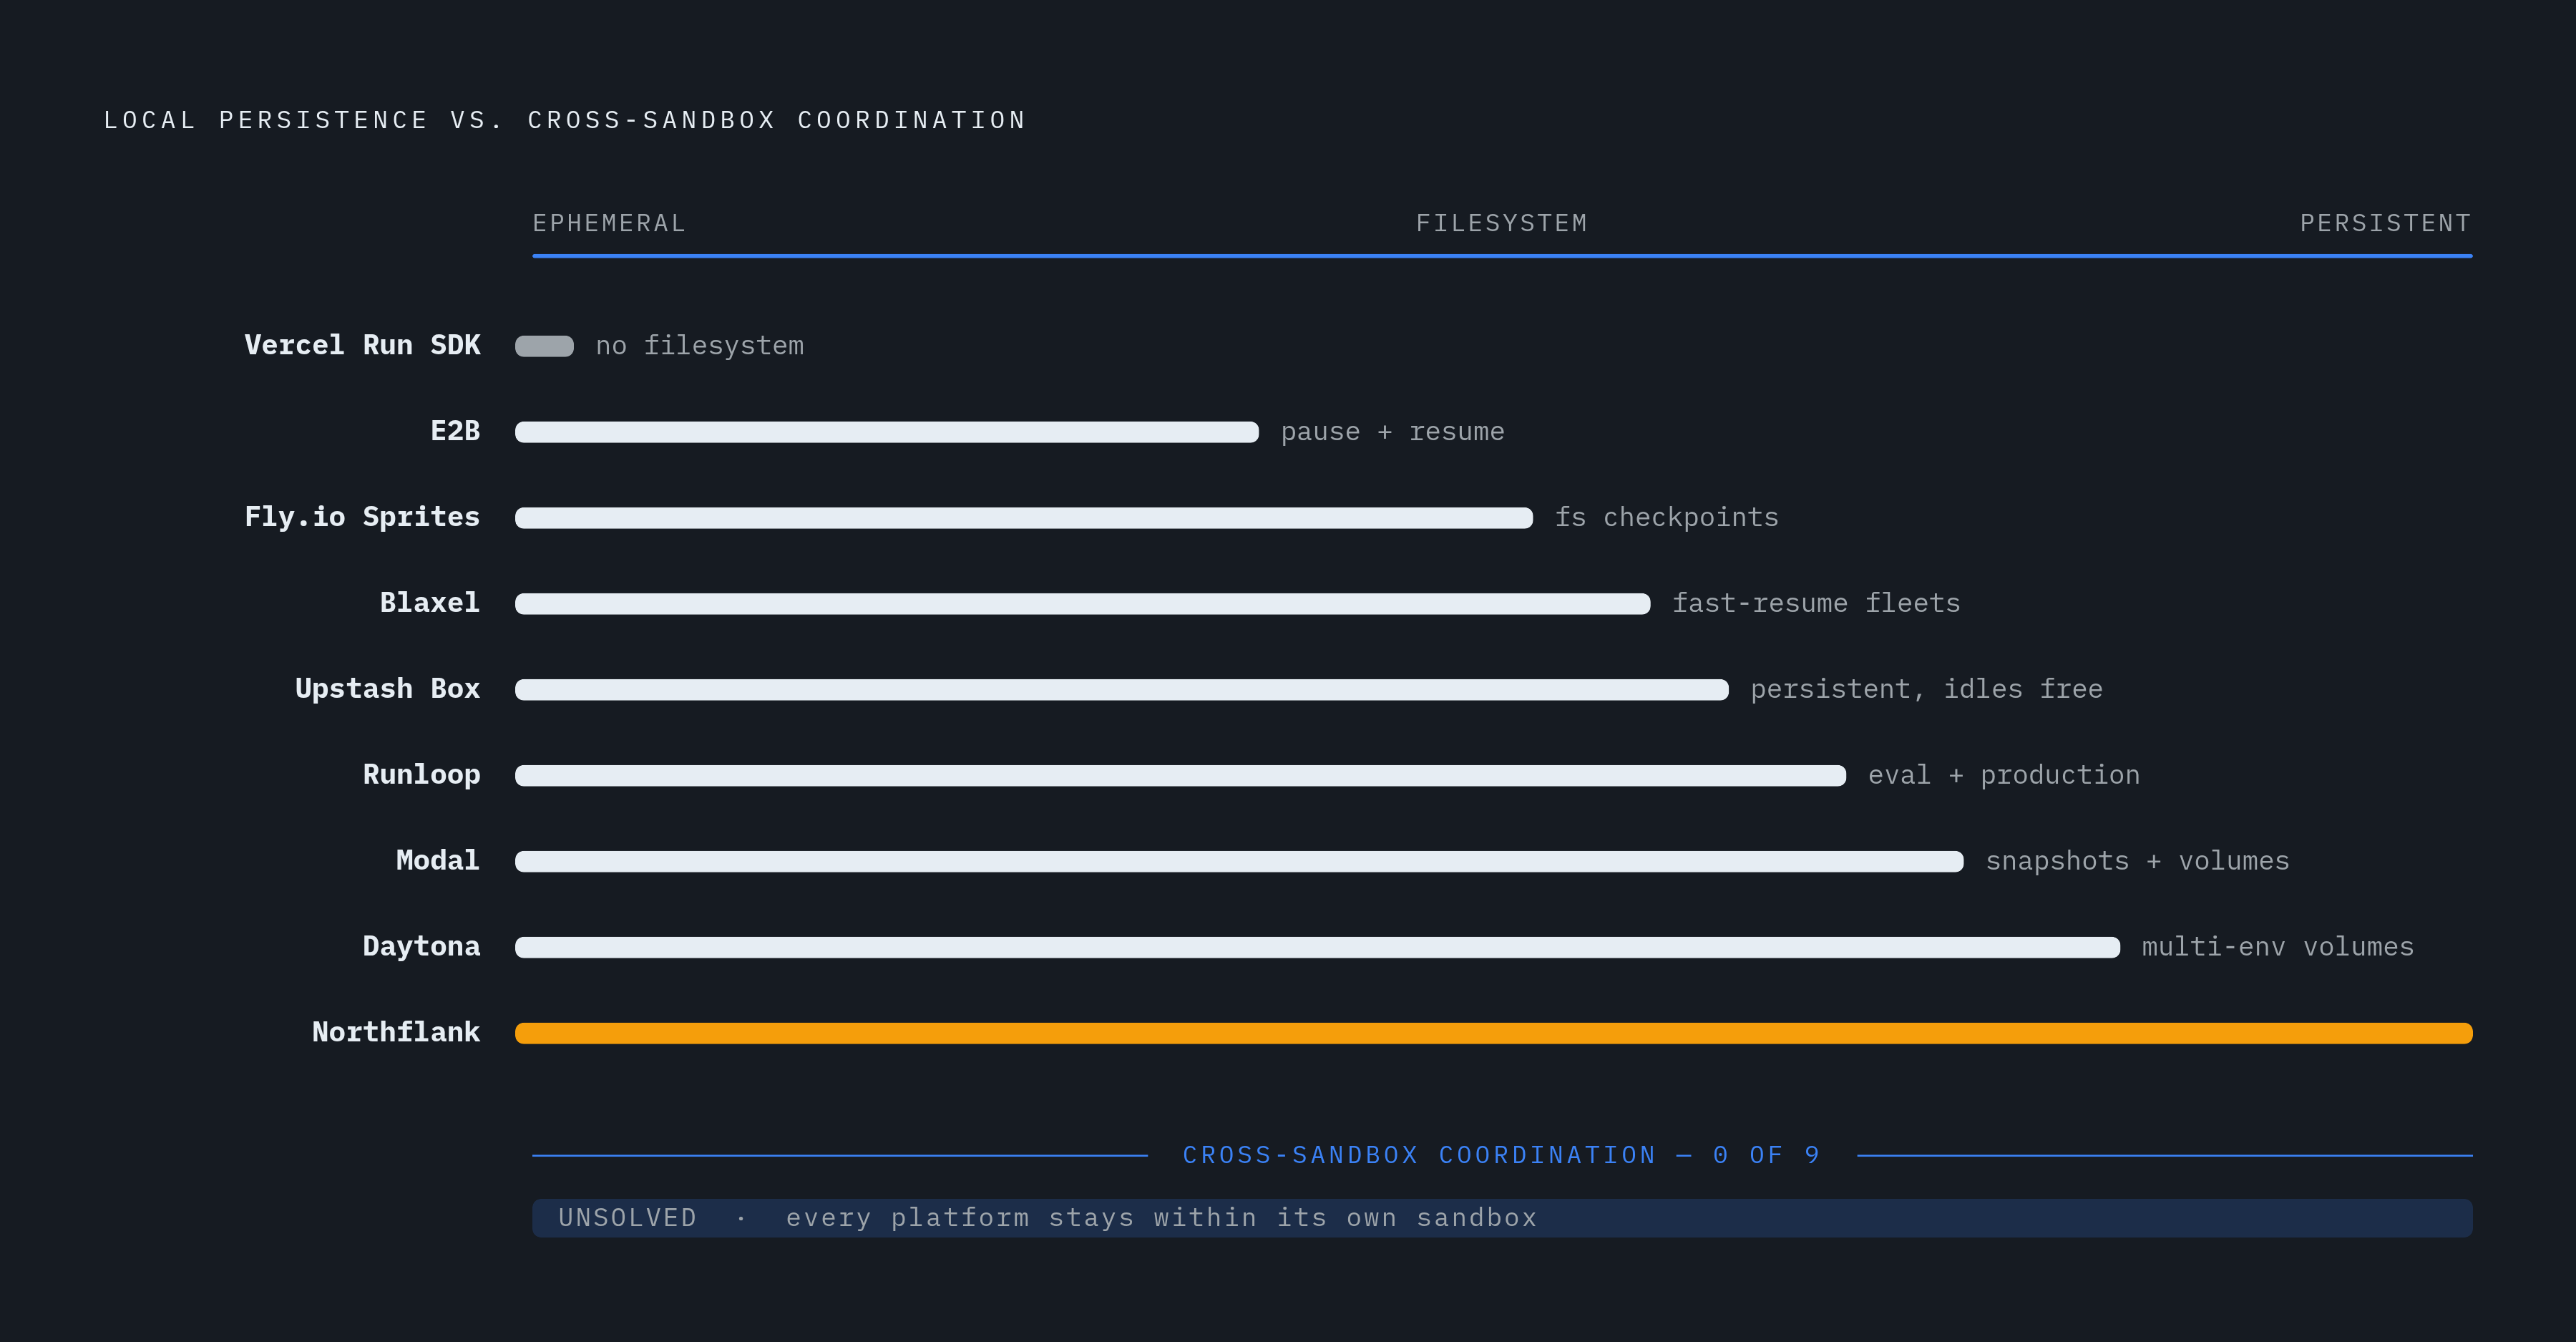Click the Upstash Box persistence bar

[1122, 690]
